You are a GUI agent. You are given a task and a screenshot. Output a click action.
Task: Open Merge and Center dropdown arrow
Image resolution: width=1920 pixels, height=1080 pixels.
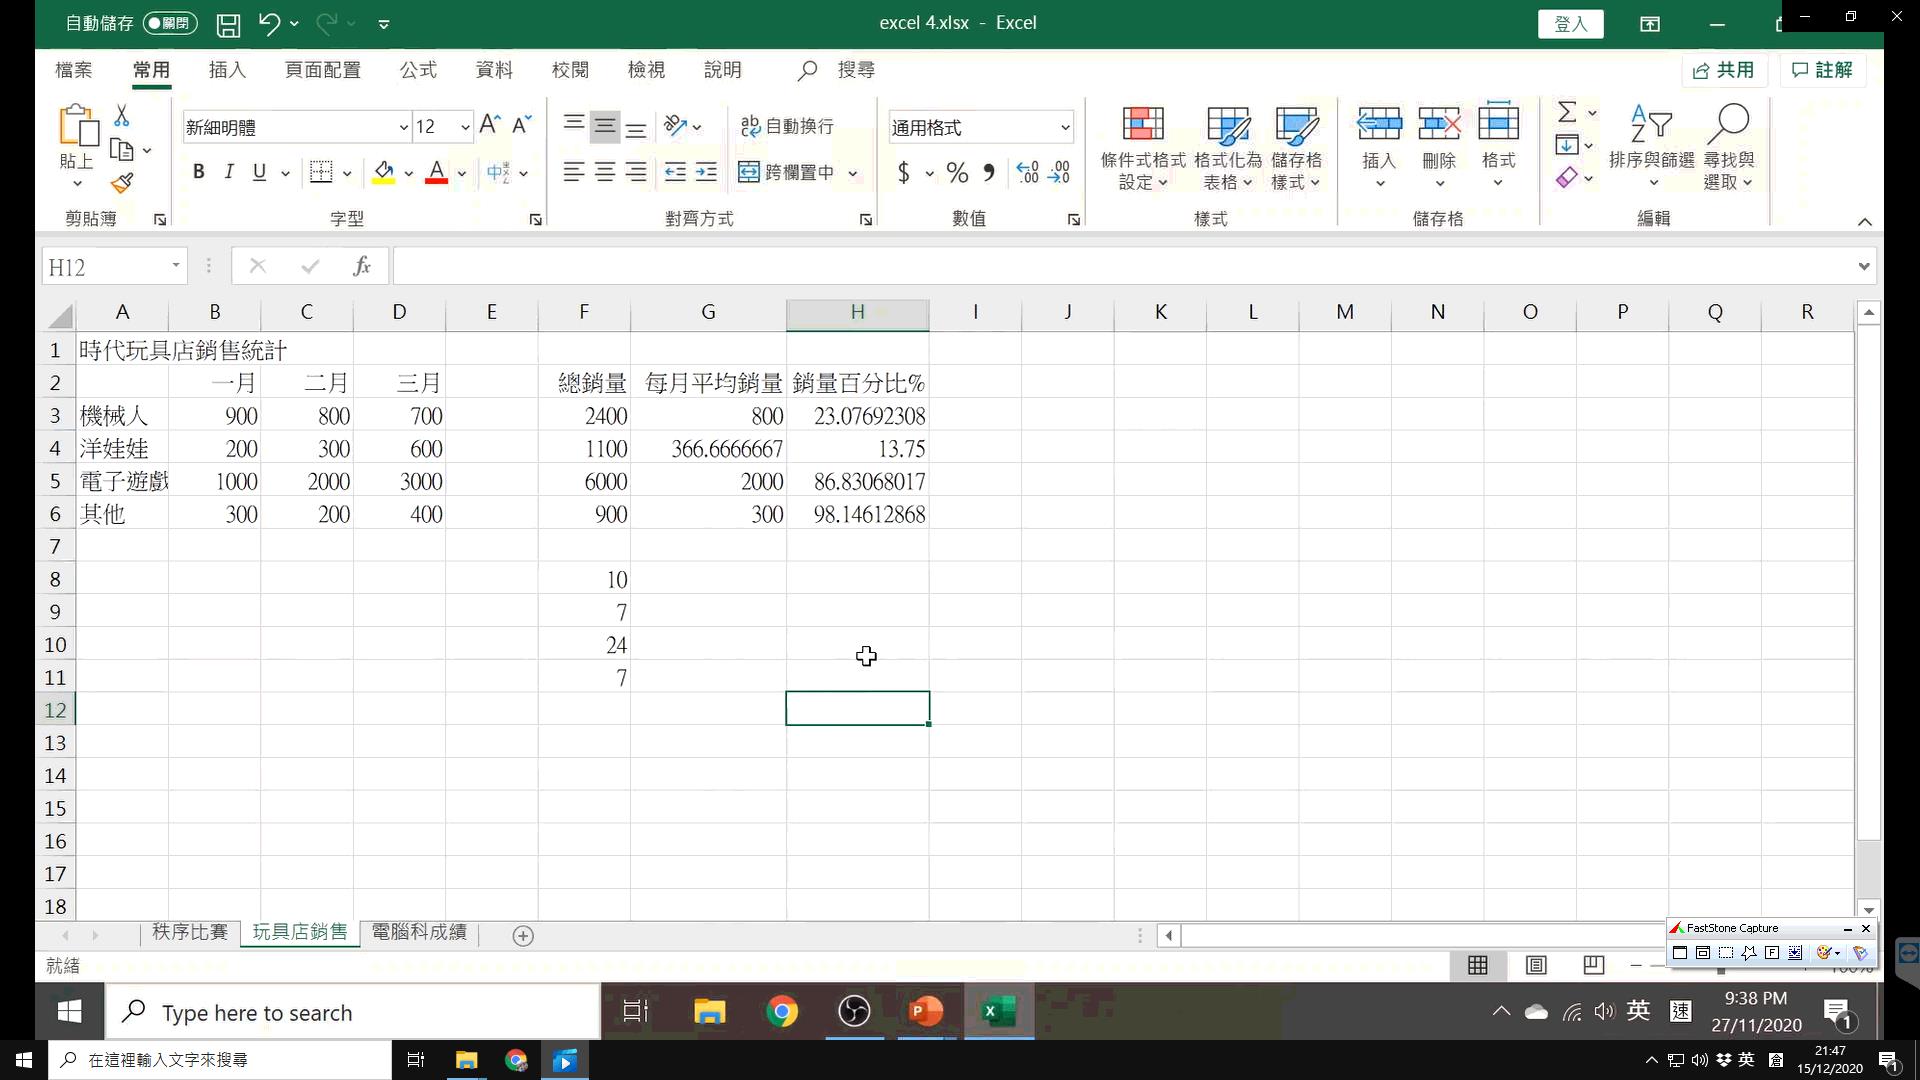click(x=853, y=173)
